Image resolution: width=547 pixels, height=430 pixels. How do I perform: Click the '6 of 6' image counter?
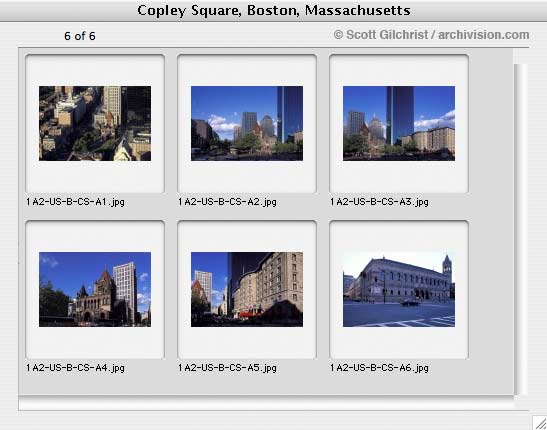click(x=80, y=36)
